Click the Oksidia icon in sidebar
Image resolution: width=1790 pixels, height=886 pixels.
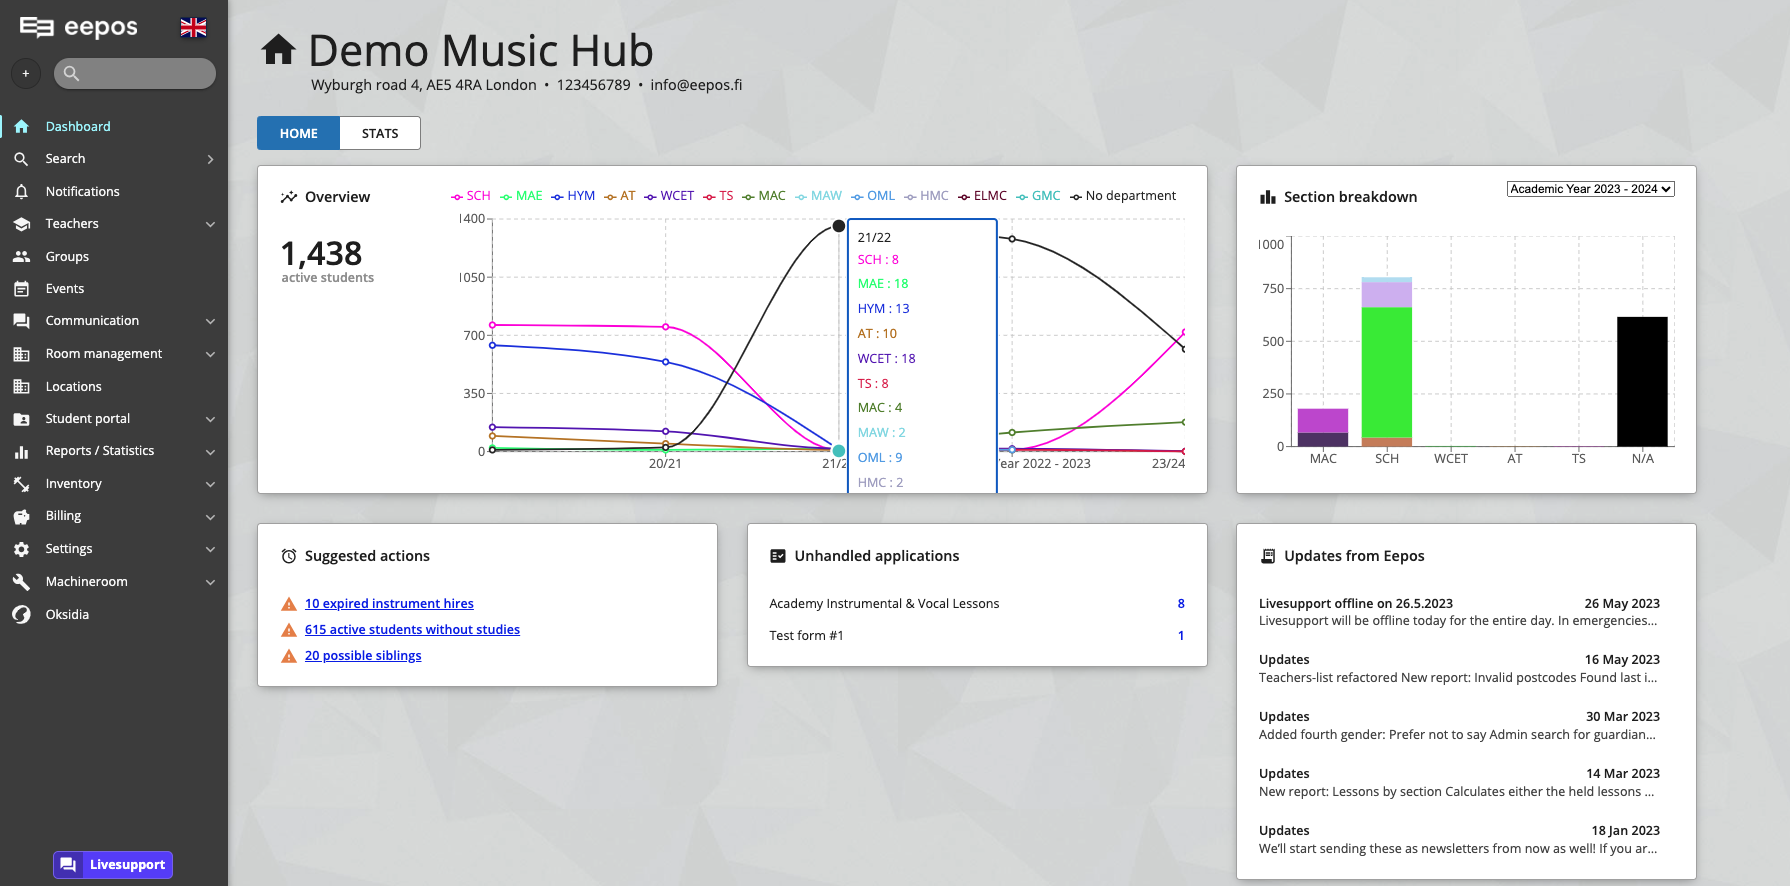(x=21, y=615)
